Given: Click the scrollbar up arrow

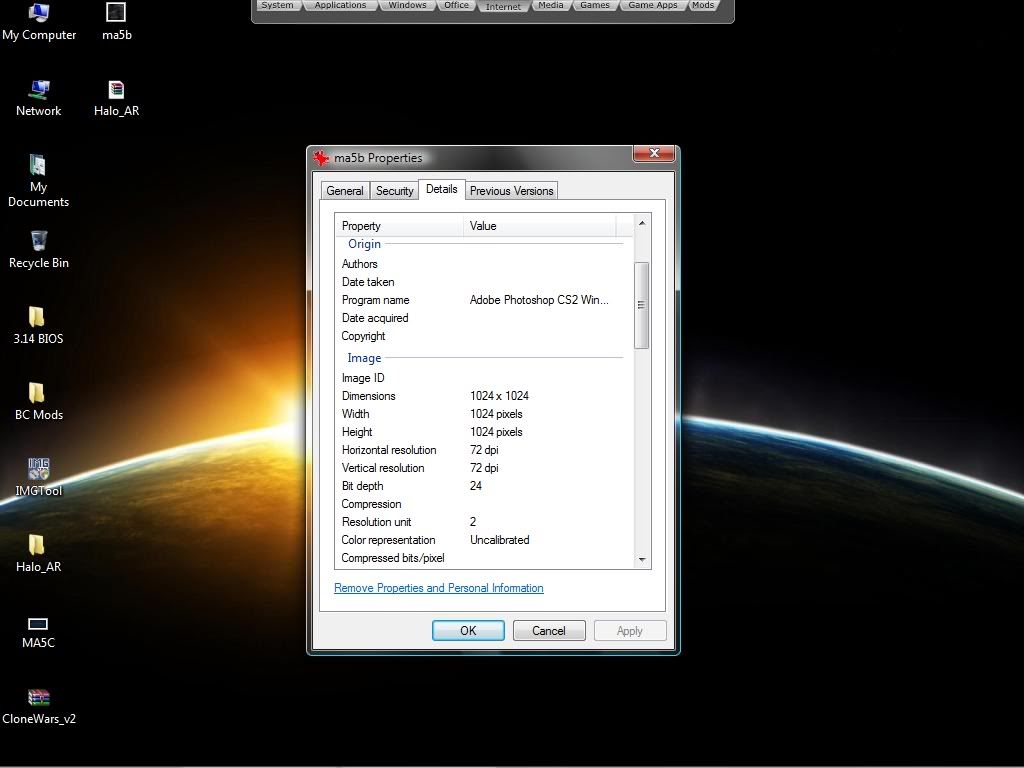Looking at the screenshot, I should (642, 223).
